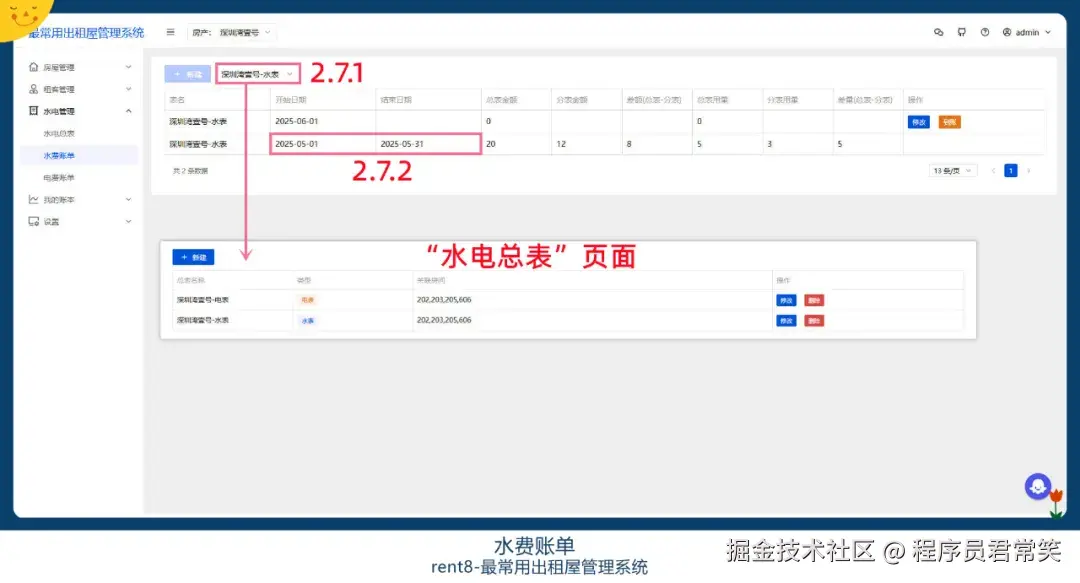
Task: Collapse the 水电管理 sidebar menu chevron
Action: coord(128,111)
